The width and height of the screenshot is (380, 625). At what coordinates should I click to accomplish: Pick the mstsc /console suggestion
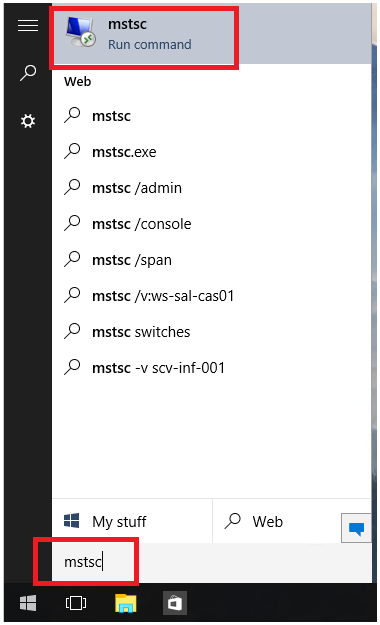[211, 224]
